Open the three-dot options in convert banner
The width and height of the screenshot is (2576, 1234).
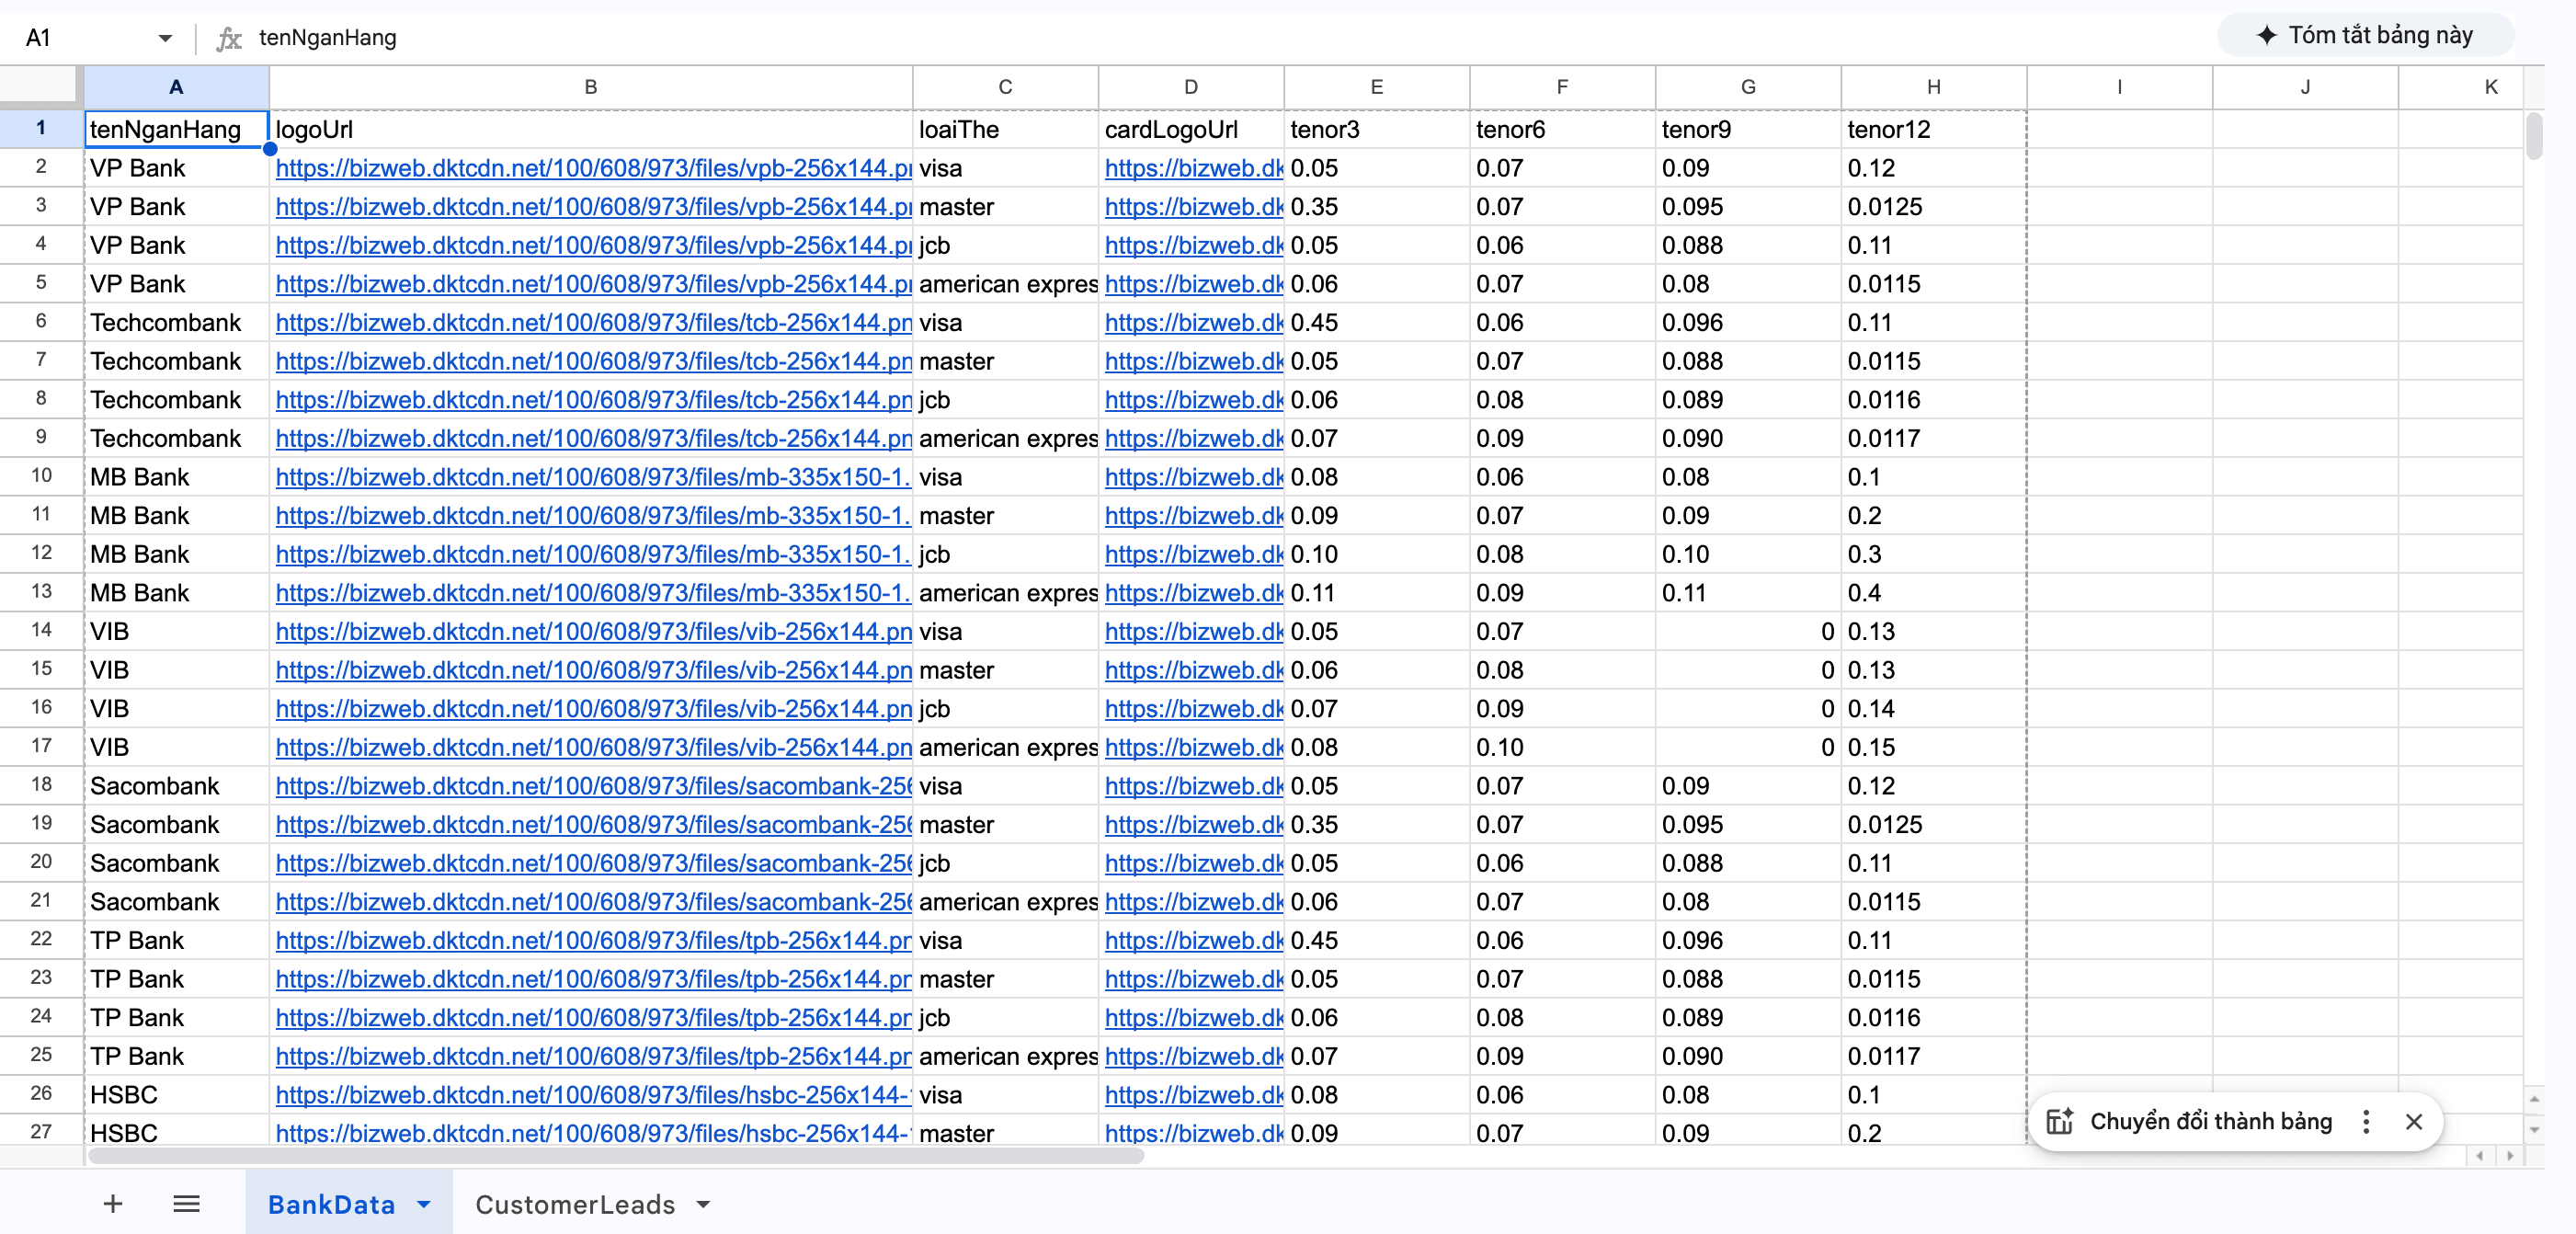pos(2365,1121)
